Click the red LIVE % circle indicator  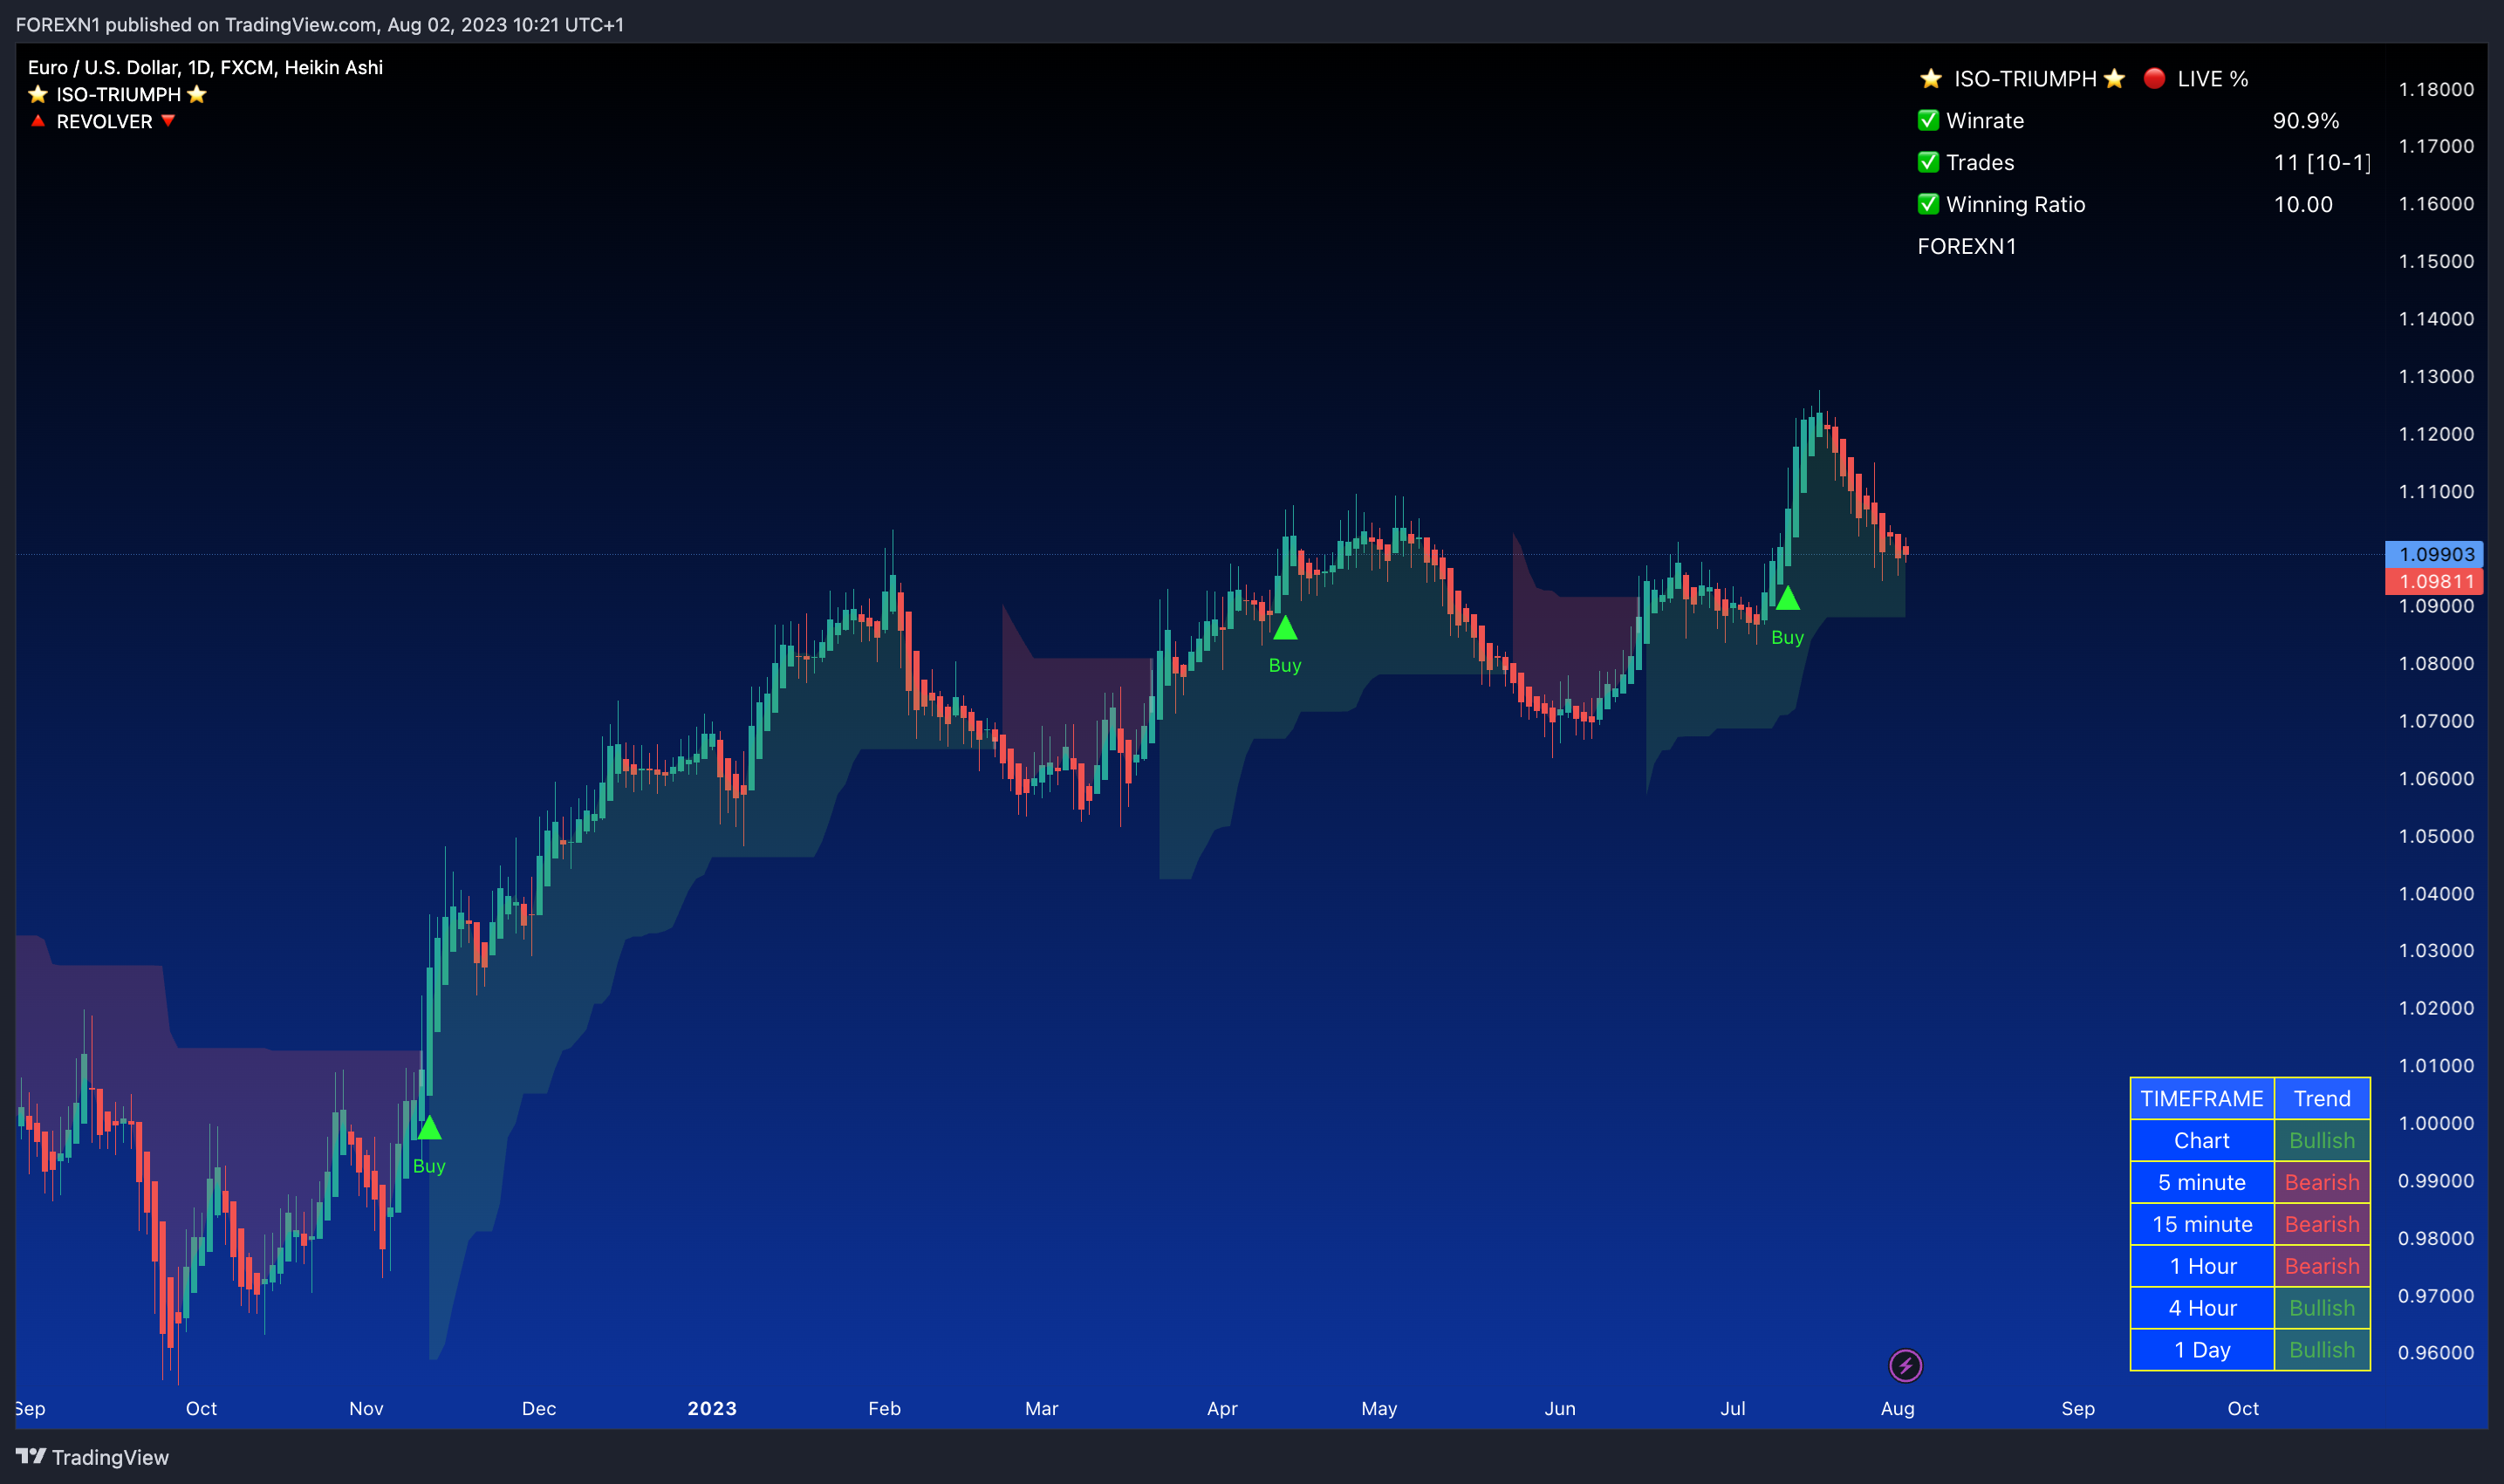tap(2155, 78)
